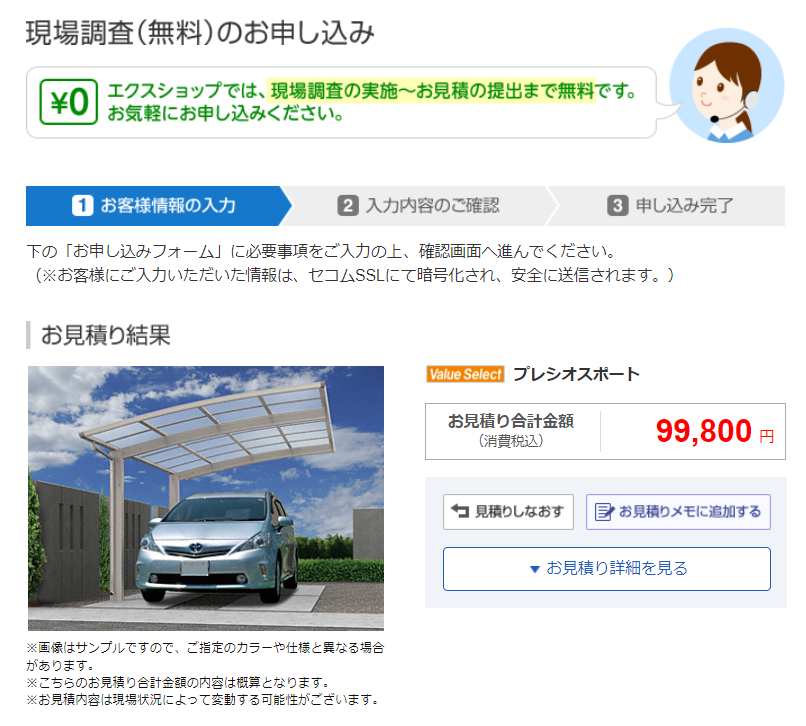The height and width of the screenshot is (726, 806).
Task: Click the お見積りメモに追加する button
Action: pyautogui.click(x=678, y=512)
